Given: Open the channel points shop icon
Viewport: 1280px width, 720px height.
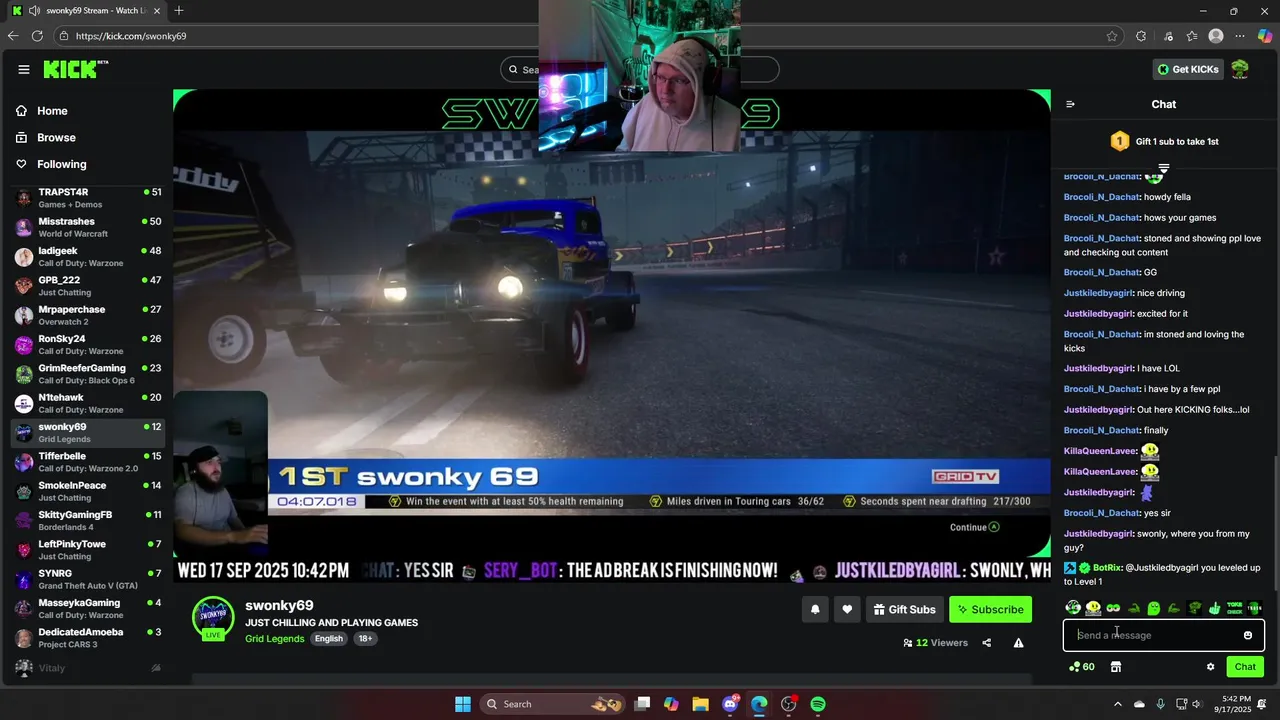Looking at the screenshot, I should tap(1116, 667).
